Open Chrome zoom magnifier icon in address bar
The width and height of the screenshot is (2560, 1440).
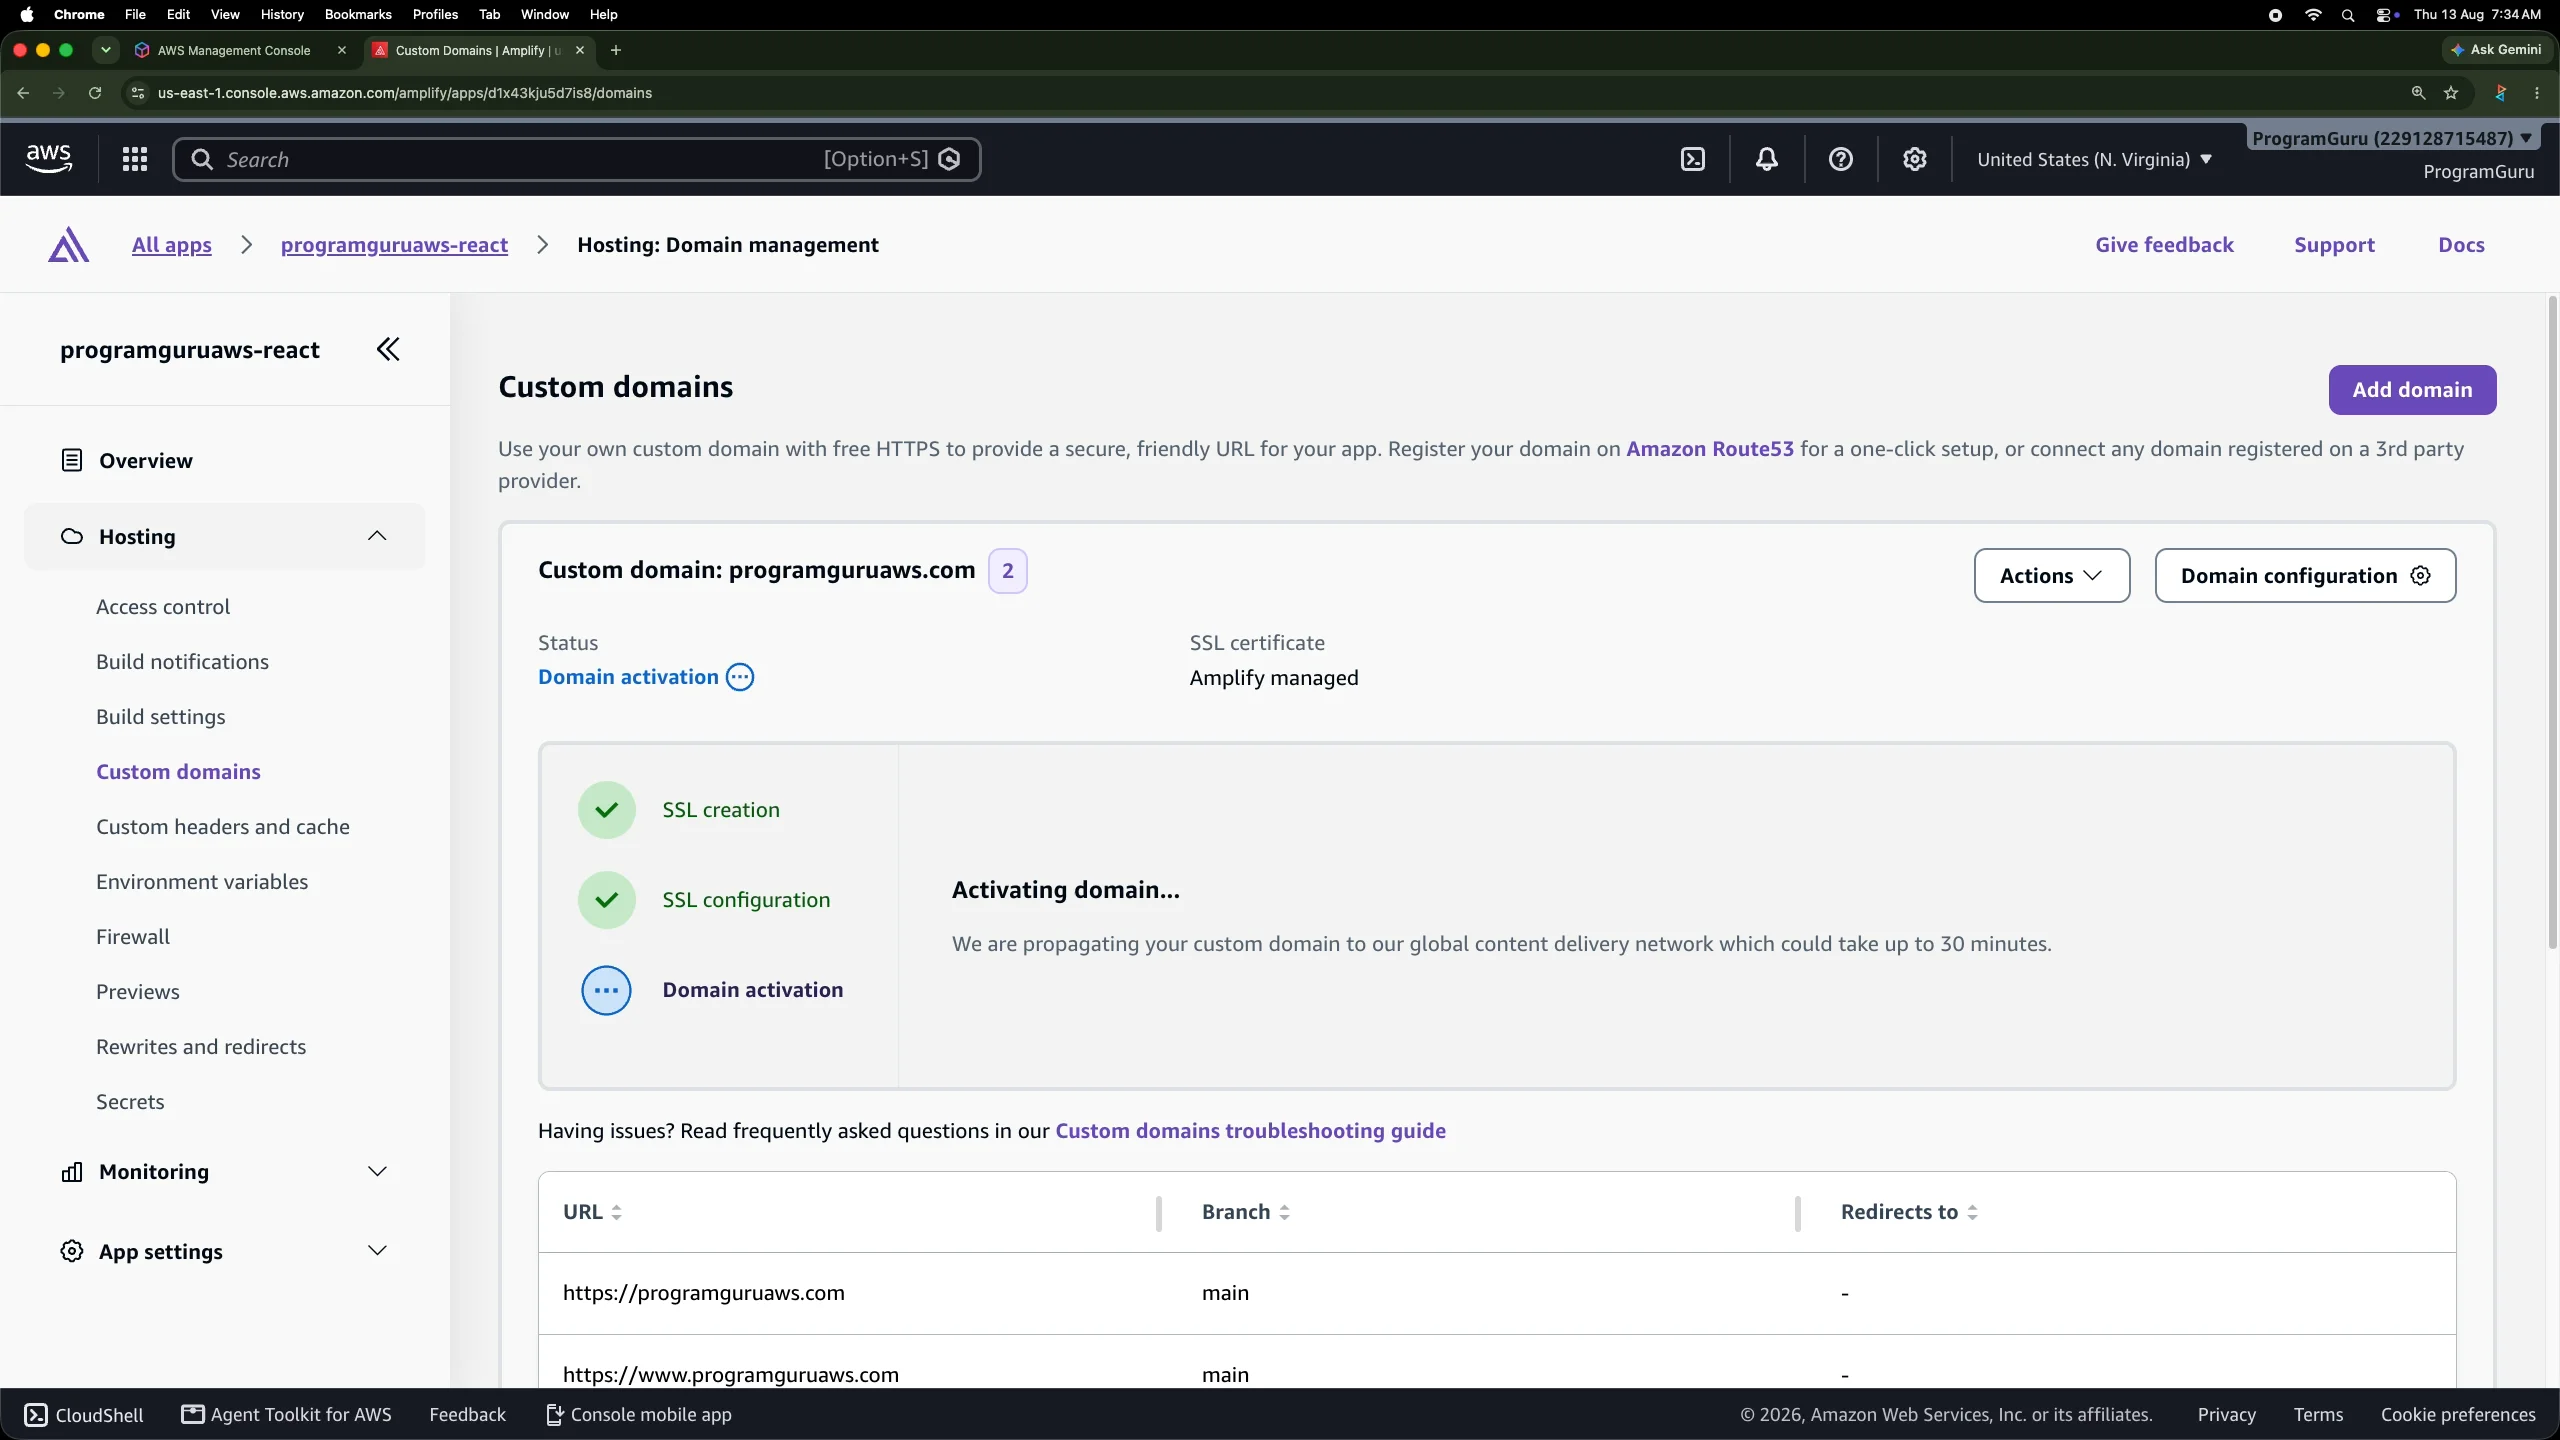point(2418,93)
